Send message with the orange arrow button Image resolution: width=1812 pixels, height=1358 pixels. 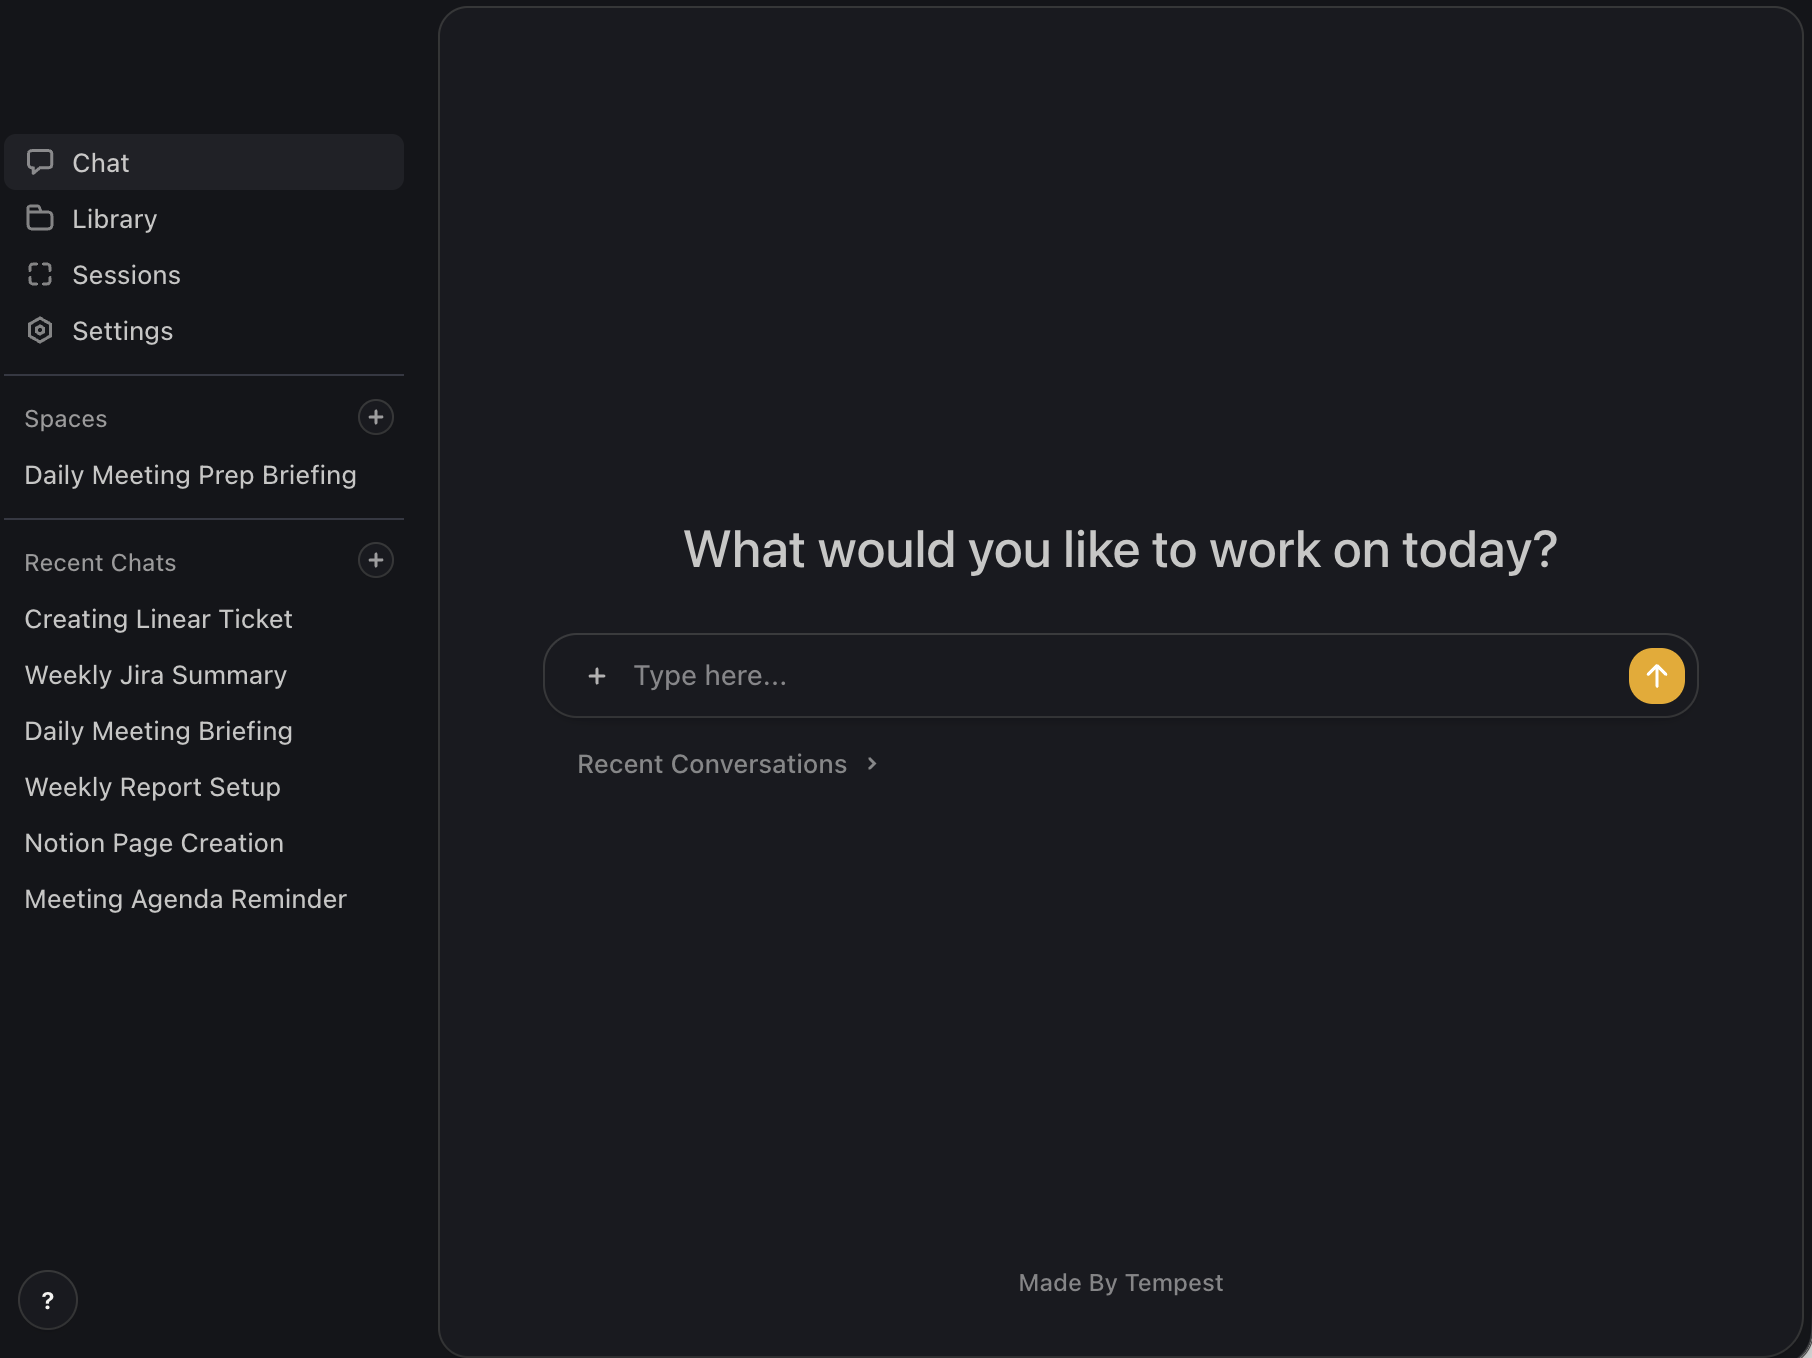click(1655, 675)
